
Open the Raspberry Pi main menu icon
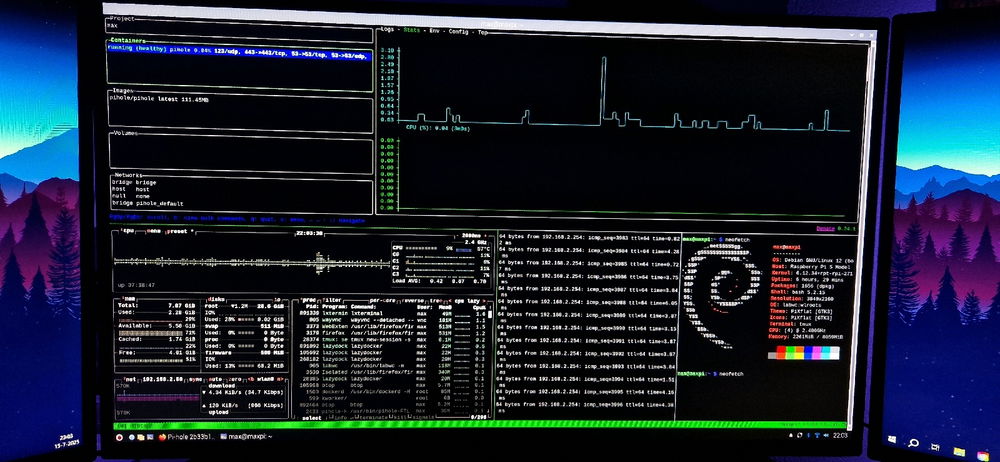tap(119, 437)
